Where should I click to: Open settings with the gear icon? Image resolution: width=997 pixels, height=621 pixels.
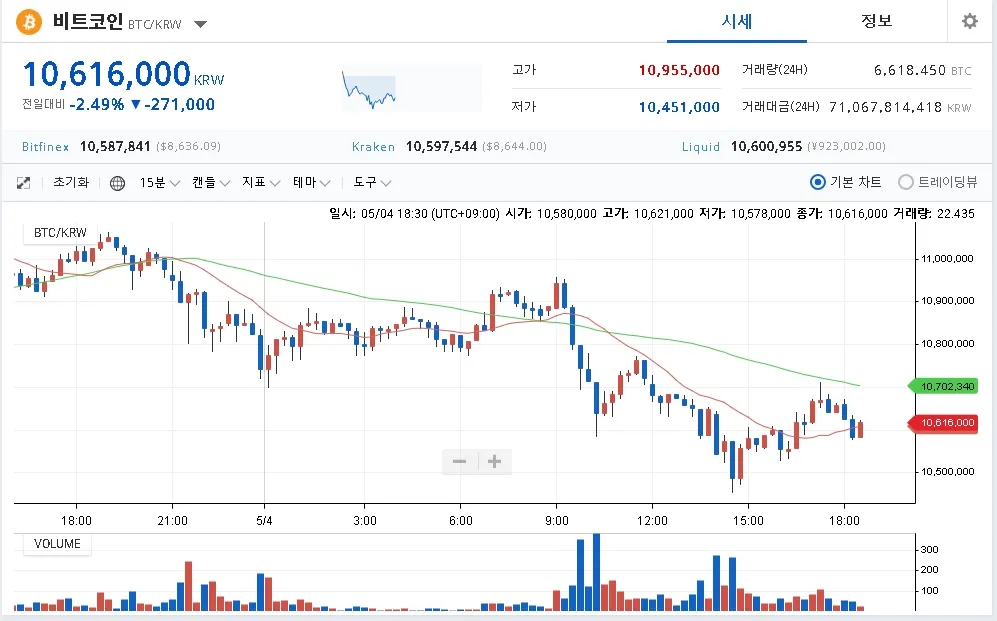[x=970, y=21]
